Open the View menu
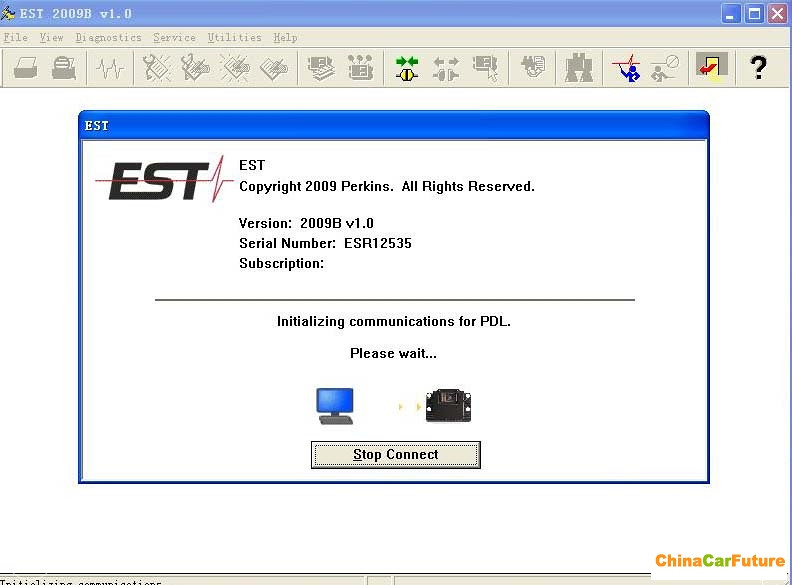 pos(51,38)
